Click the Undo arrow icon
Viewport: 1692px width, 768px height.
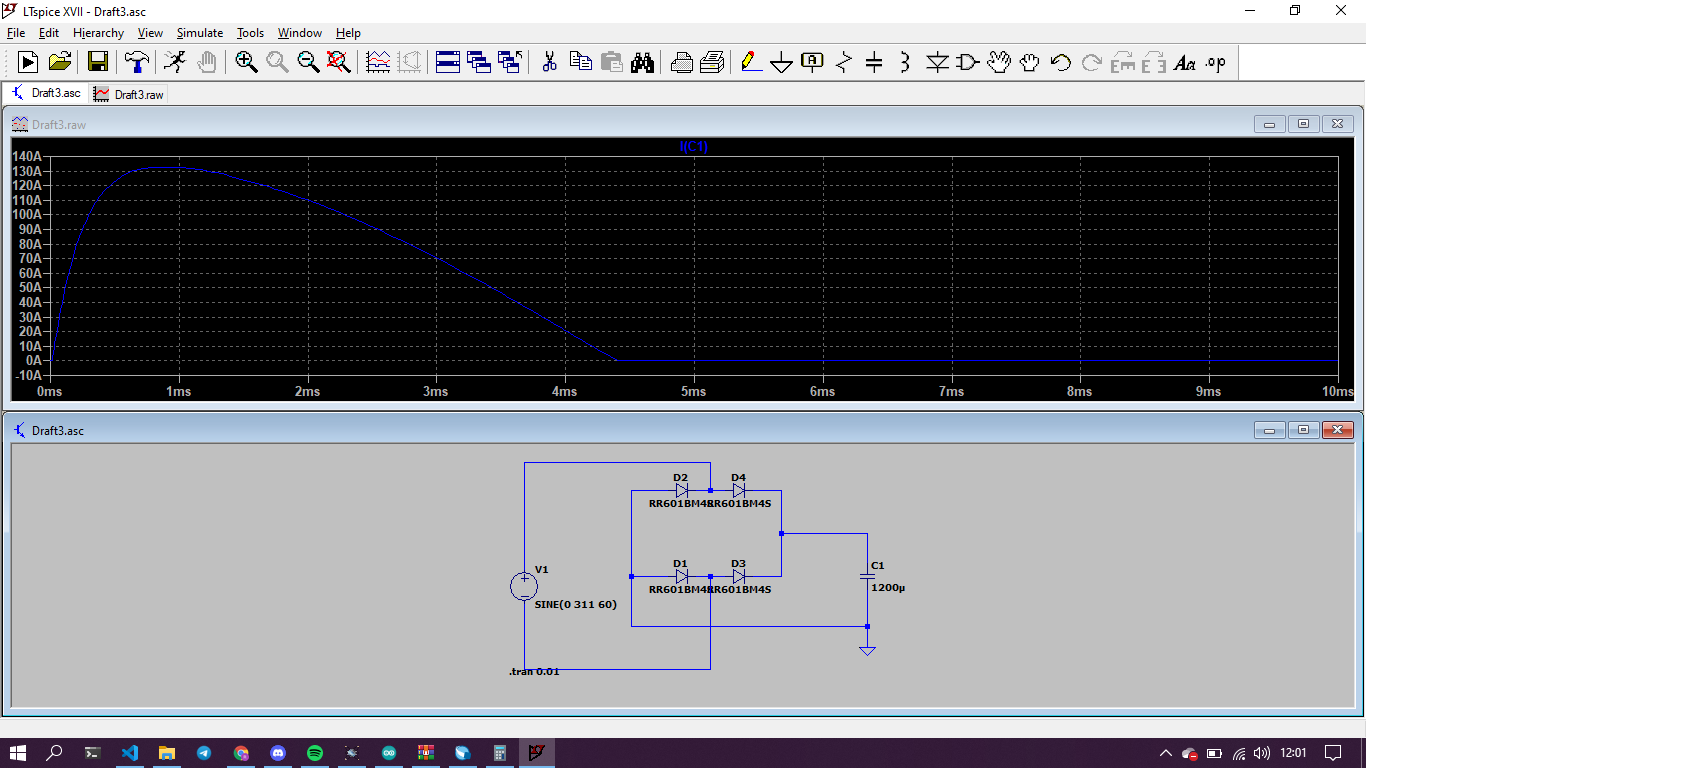point(1060,62)
